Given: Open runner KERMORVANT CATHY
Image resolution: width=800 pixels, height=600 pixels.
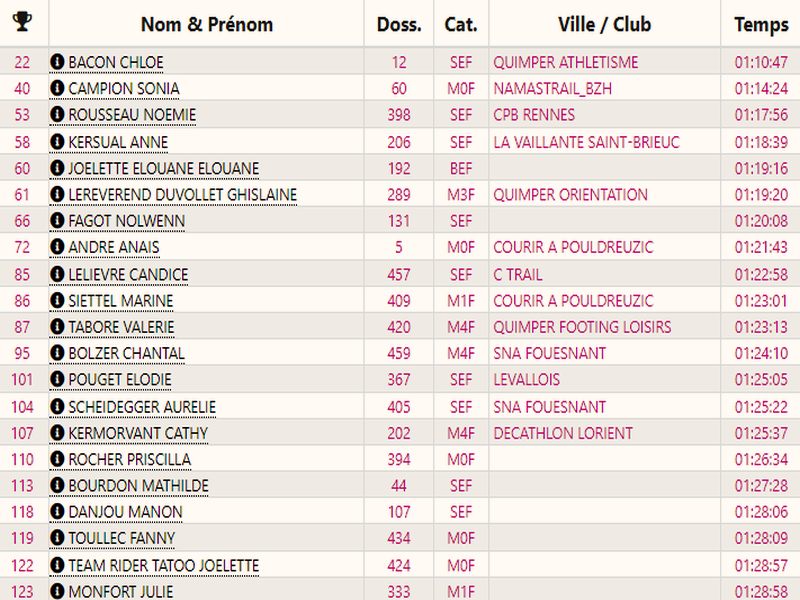Looking at the screenshot, I should tap(138, 433).
